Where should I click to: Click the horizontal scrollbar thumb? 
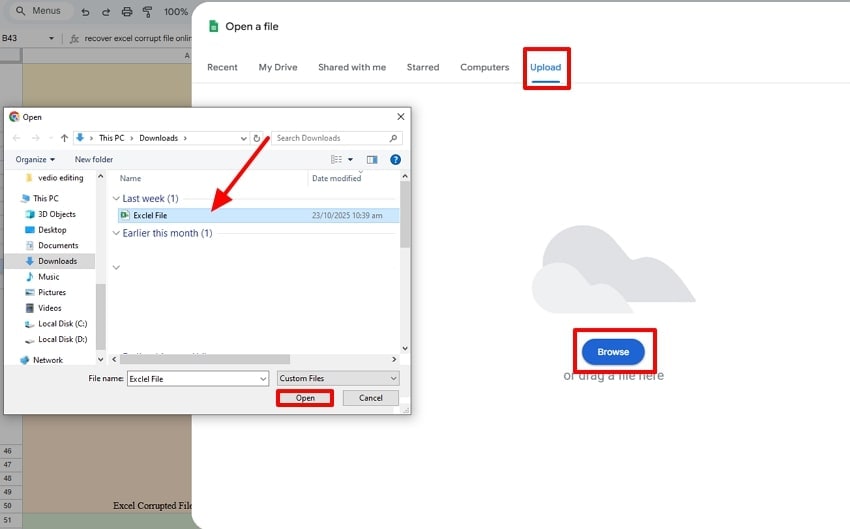(205, 359)
